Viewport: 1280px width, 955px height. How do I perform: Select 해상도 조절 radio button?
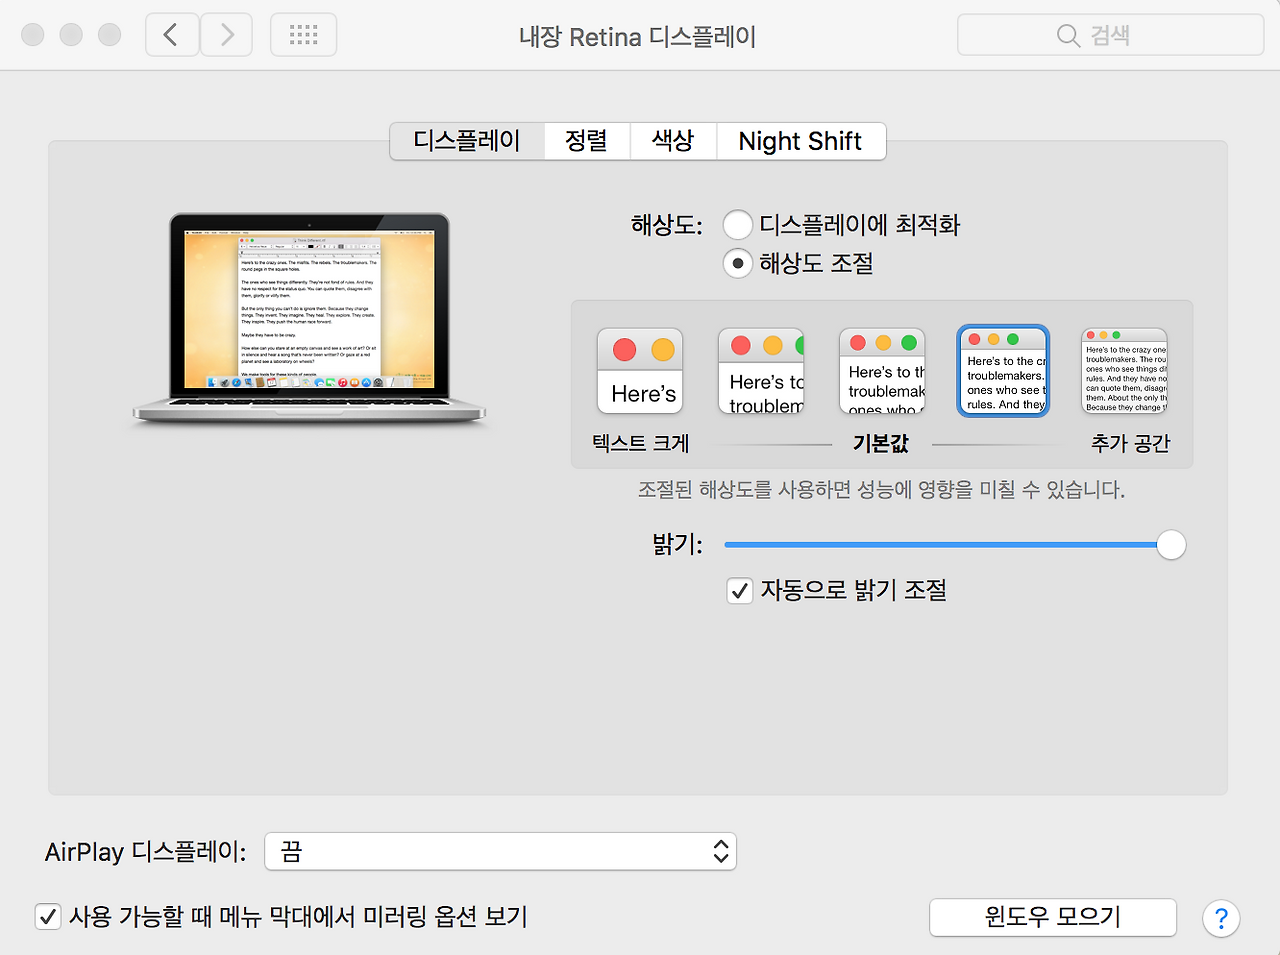pos(737,264)
